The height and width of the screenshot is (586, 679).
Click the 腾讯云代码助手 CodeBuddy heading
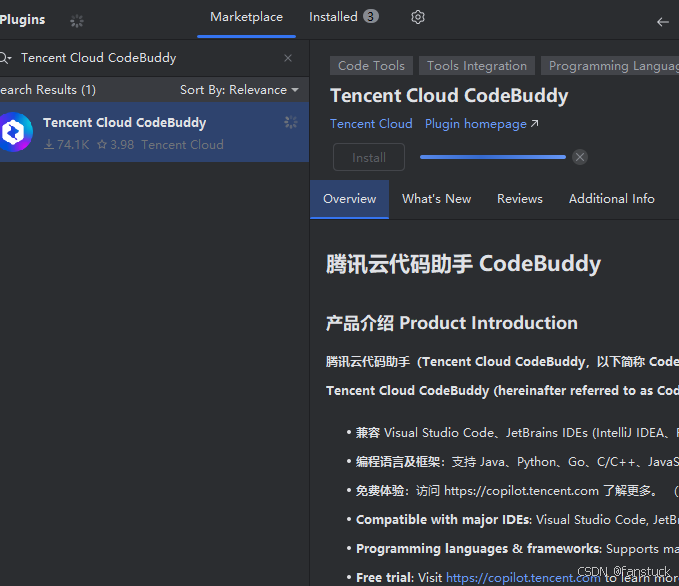(x=463, y=264)
